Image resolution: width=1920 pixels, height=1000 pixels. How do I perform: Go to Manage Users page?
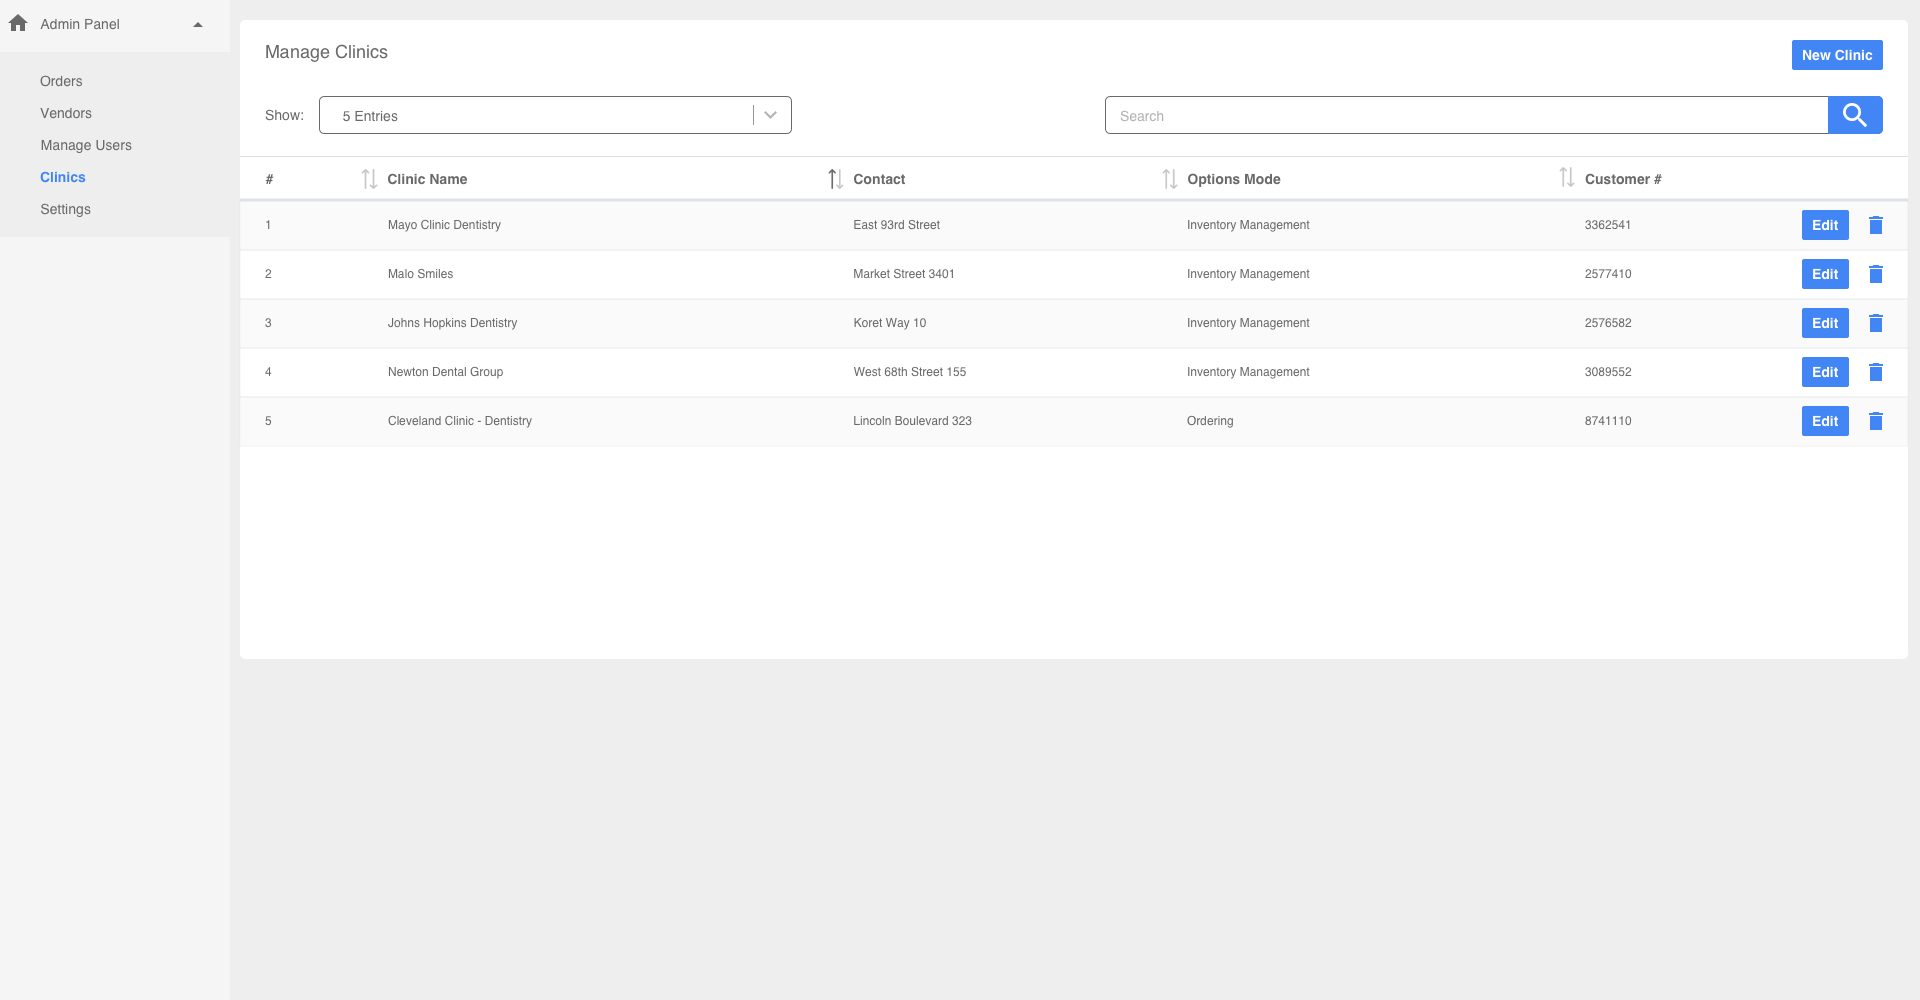[86, 145]
